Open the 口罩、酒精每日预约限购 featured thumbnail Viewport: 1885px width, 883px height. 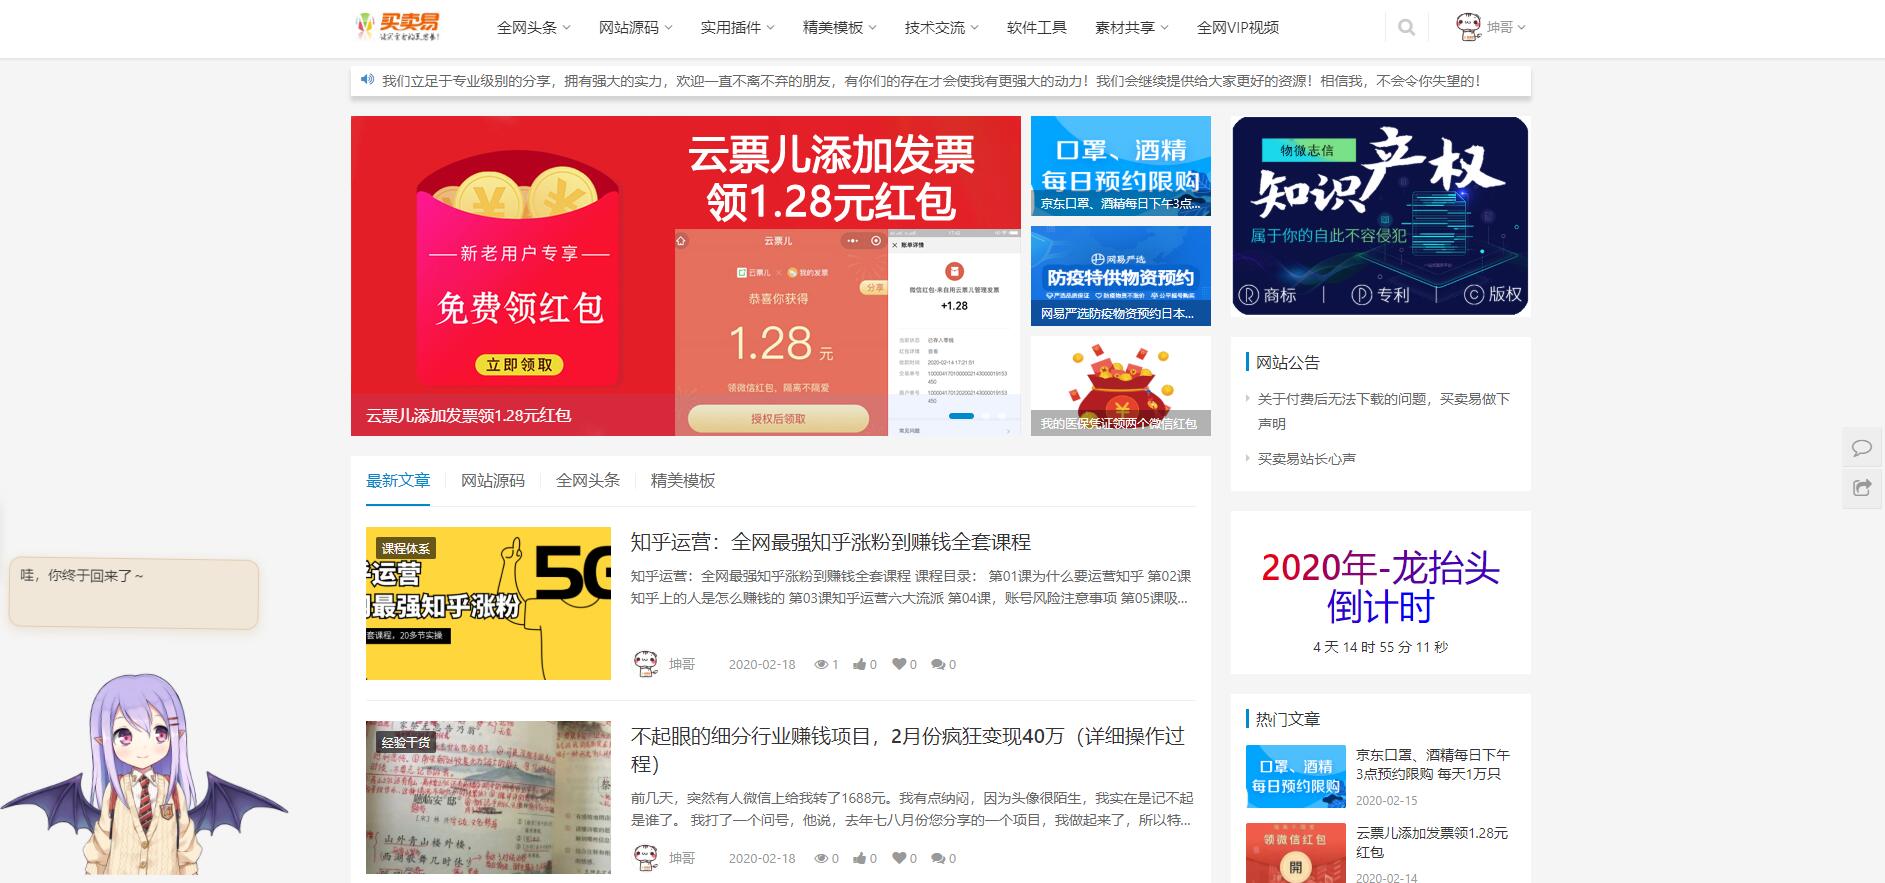(1121, 166)
